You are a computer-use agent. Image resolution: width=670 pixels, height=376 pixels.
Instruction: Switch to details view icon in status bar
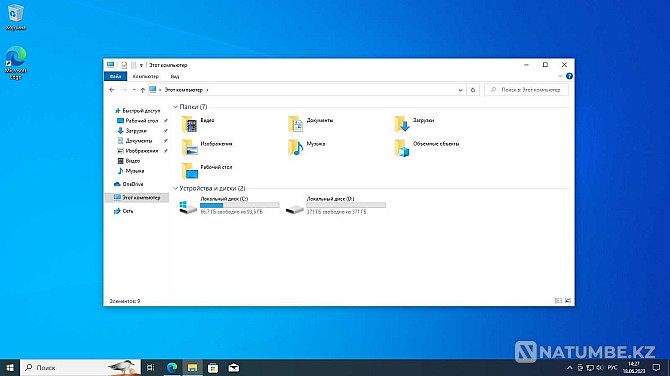point(558,301)
